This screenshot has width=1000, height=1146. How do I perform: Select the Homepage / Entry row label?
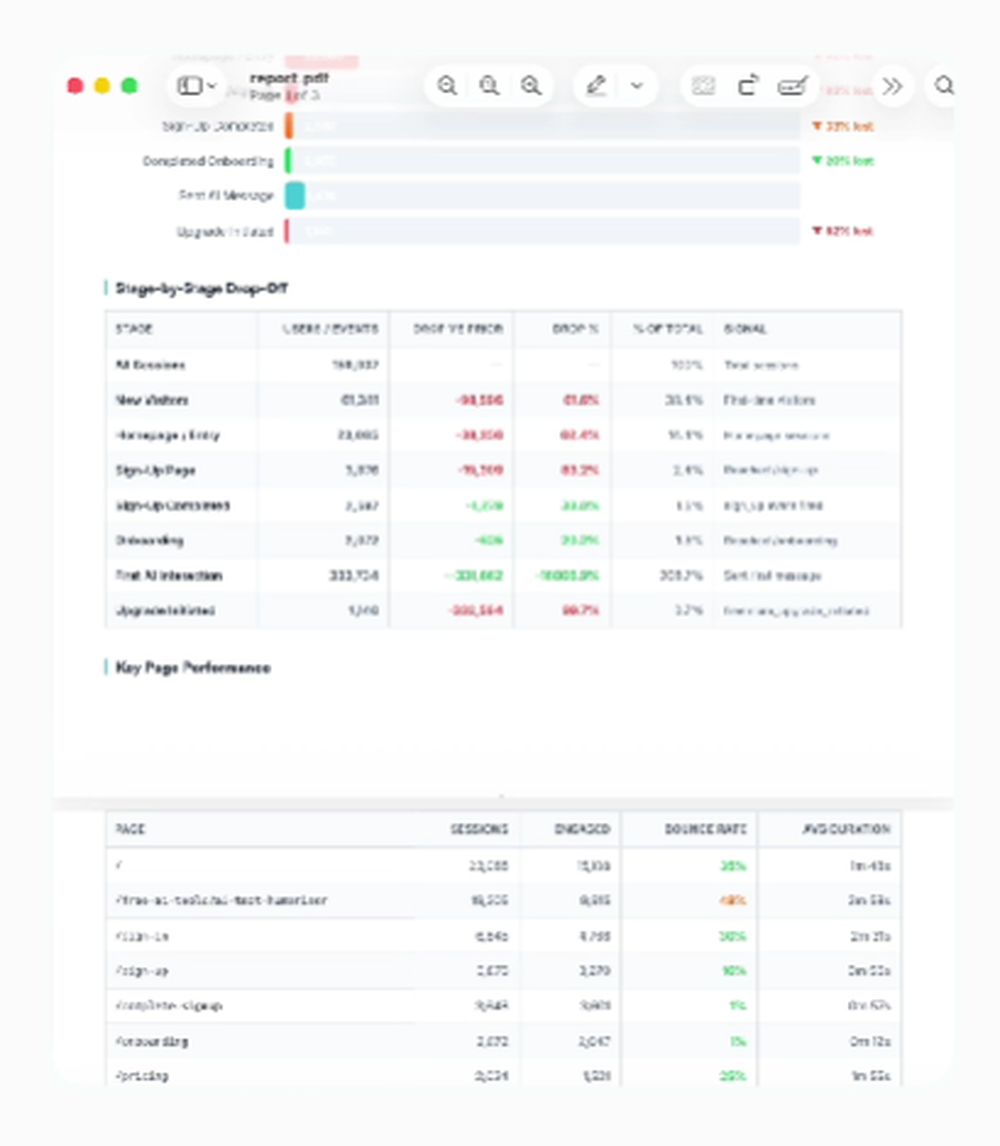click(x=167, y=435)
